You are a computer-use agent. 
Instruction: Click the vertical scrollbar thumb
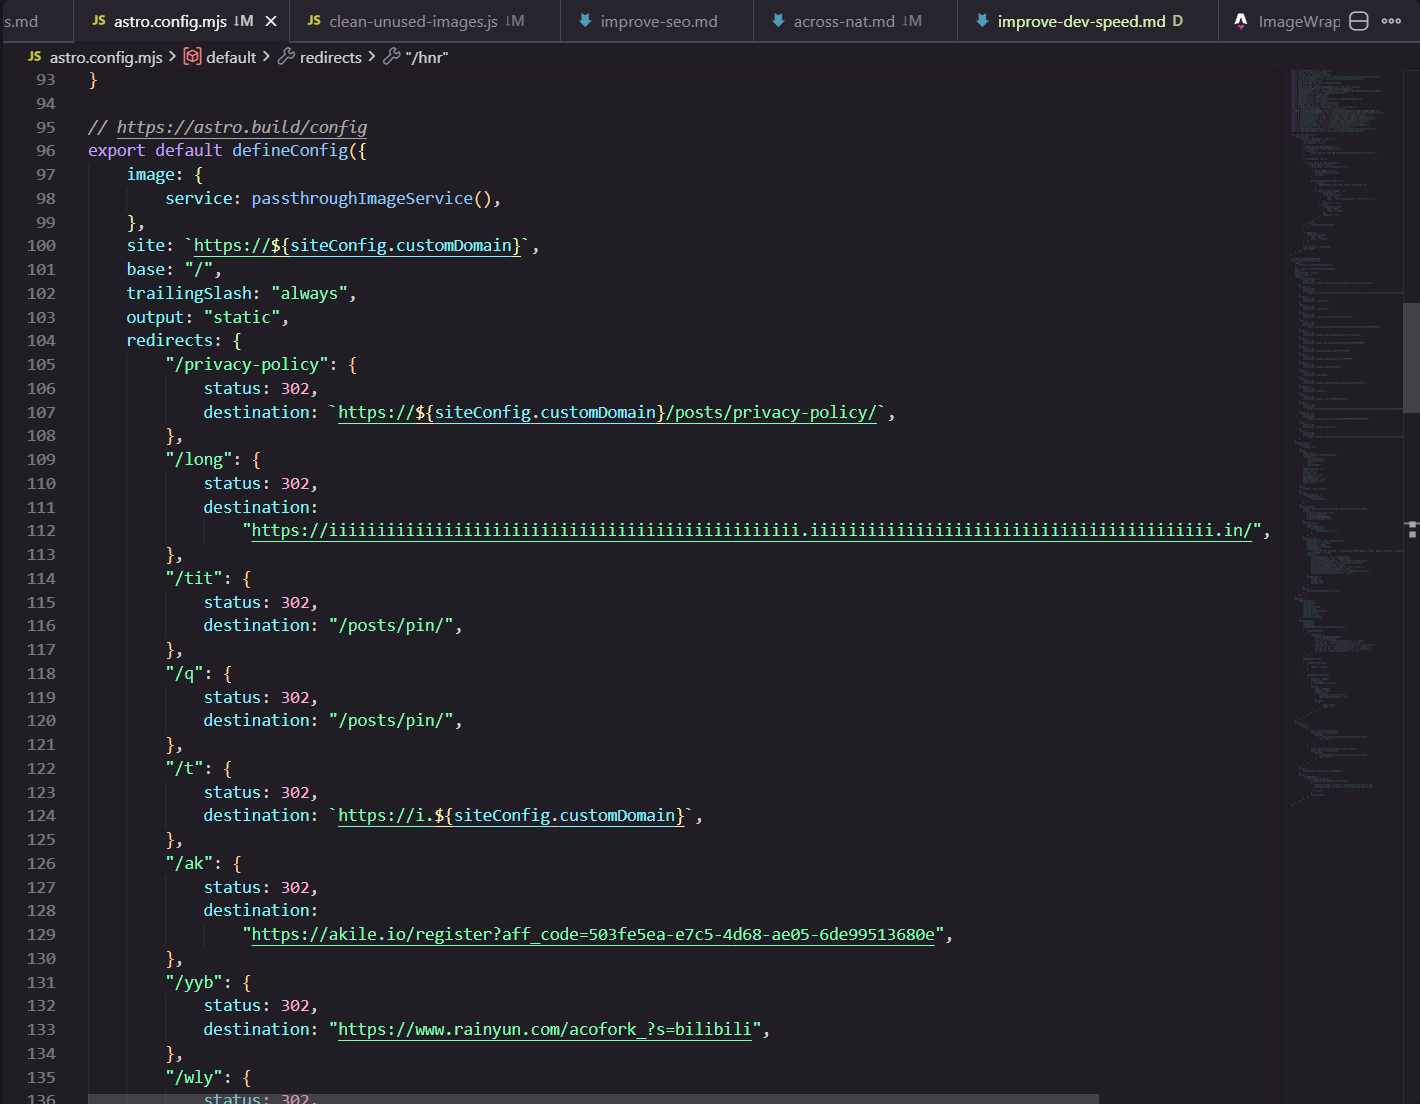[x=1411, y=357]
